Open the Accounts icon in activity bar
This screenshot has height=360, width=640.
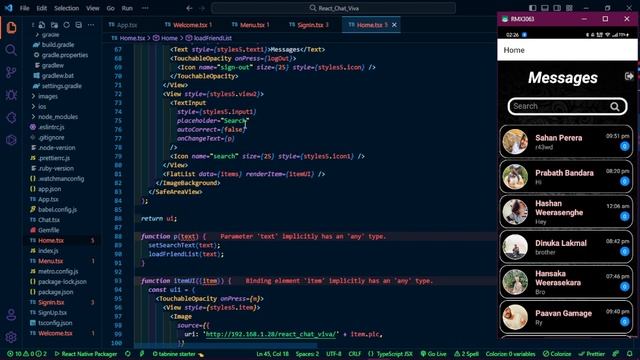click(x=11, y=315)
